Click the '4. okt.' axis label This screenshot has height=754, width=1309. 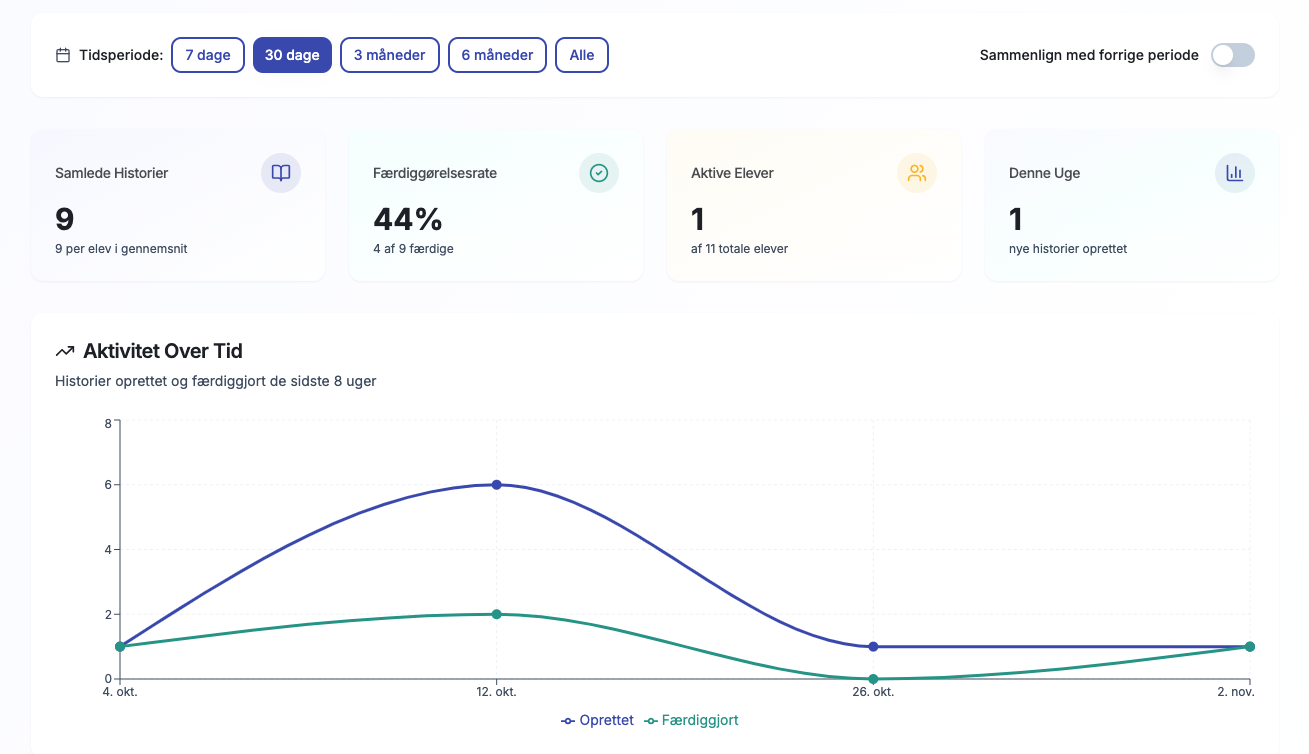point(120,692)
